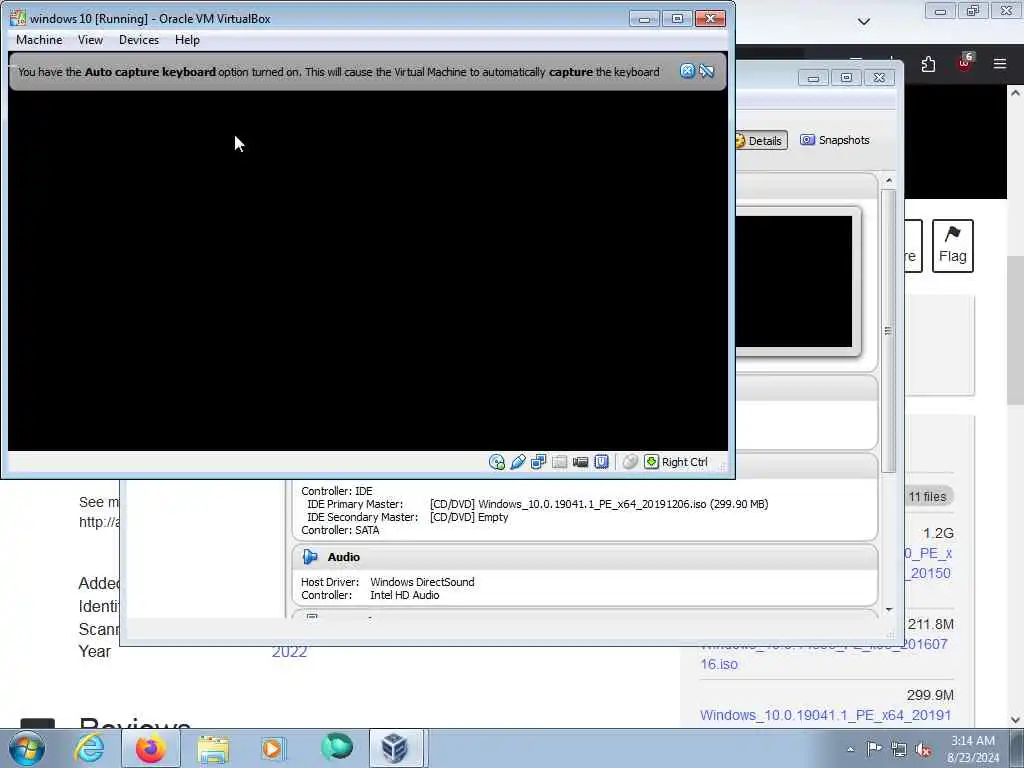1024x768 pixels.
Task: Switch to Firefox in the taskbar
Action: click(150, 748)
